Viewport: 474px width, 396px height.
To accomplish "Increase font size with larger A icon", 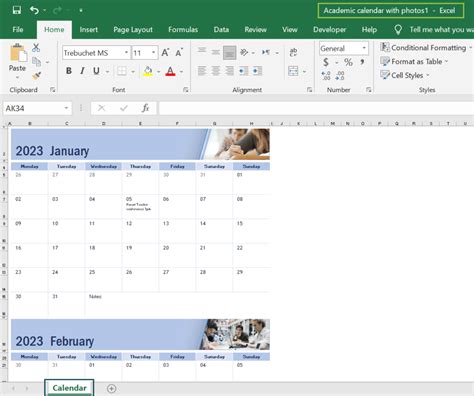I will pos(165,52).
